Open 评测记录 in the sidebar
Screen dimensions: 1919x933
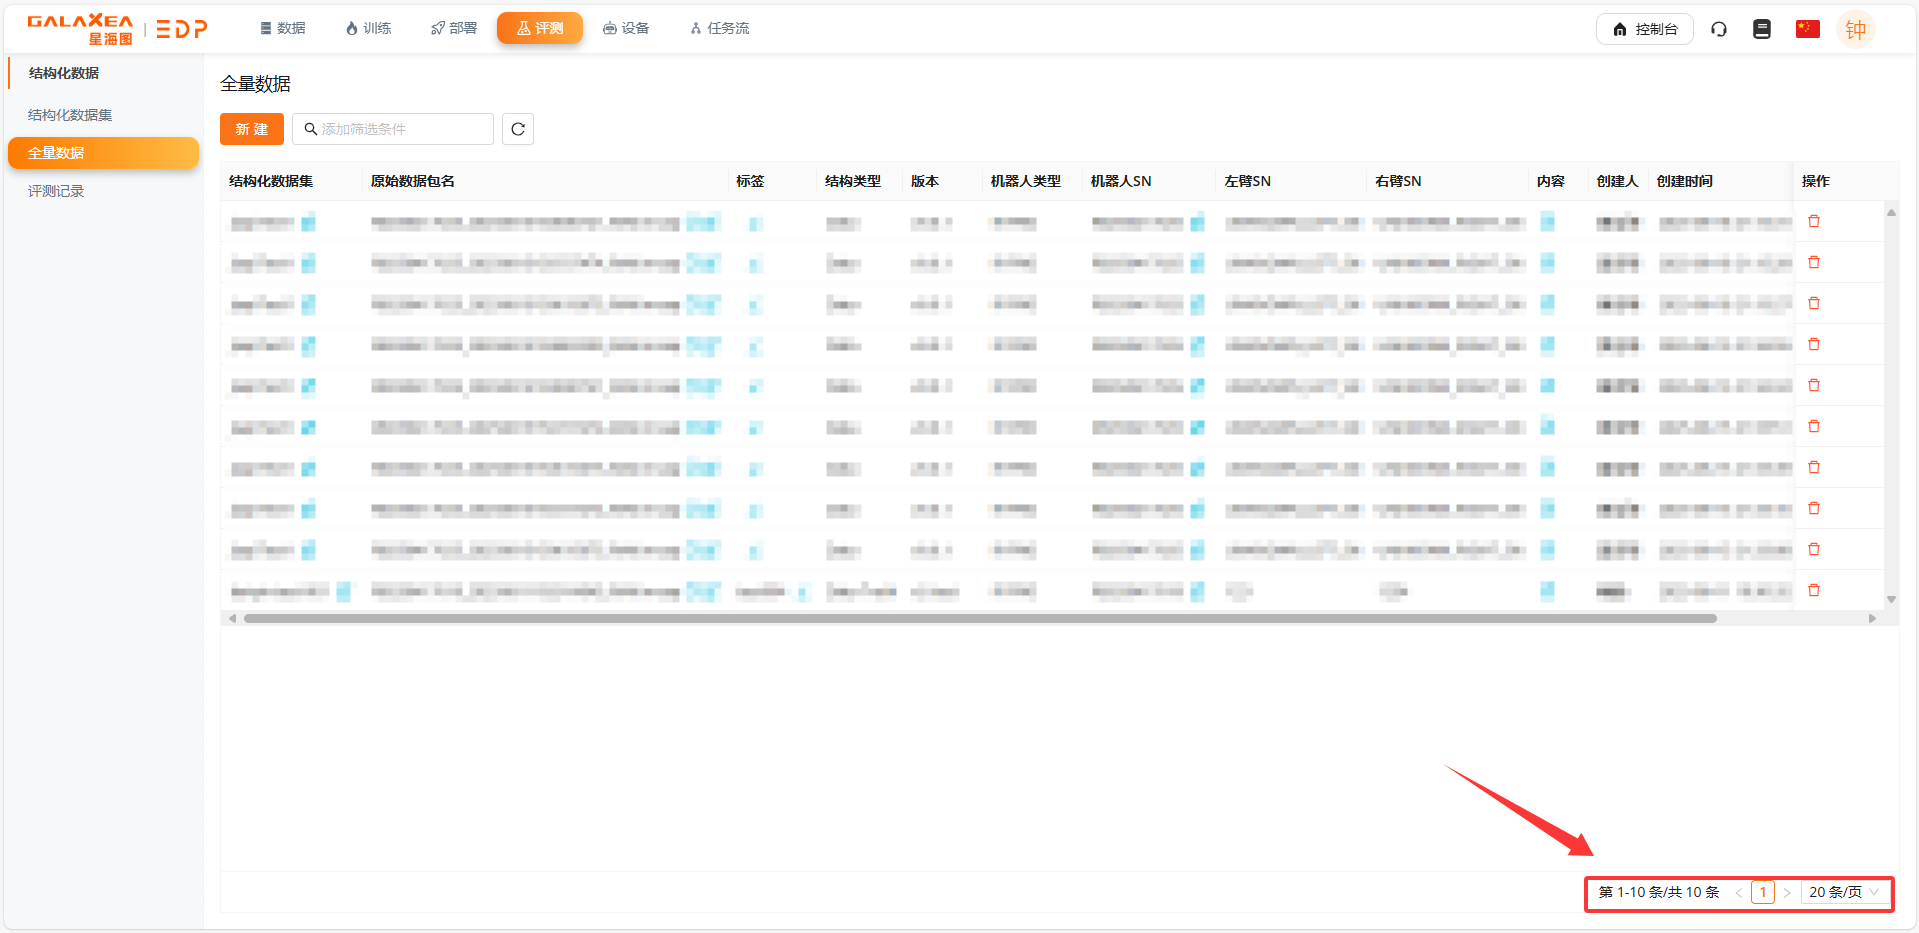(56, 191)
